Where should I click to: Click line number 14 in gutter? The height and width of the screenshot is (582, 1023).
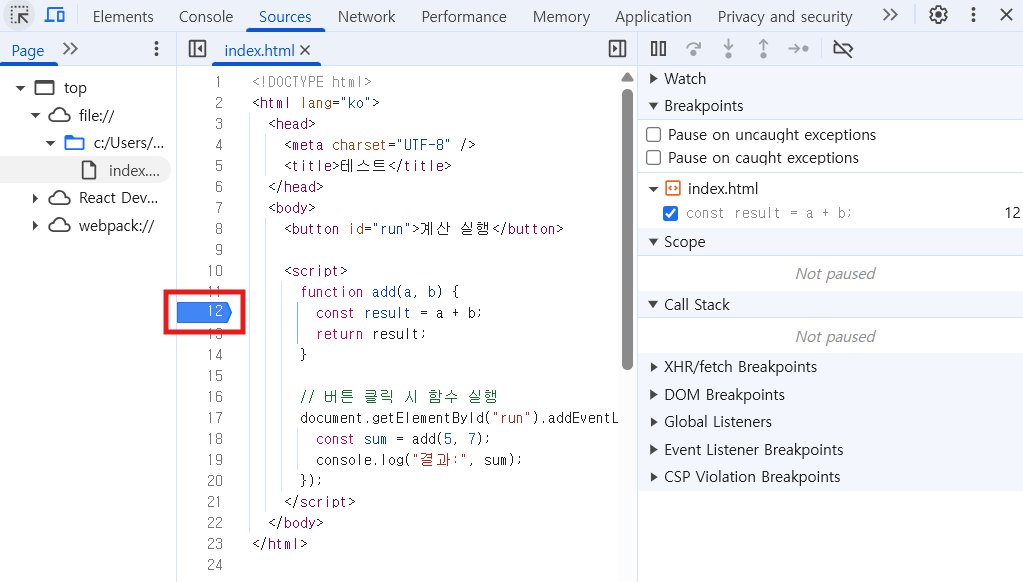215,354
